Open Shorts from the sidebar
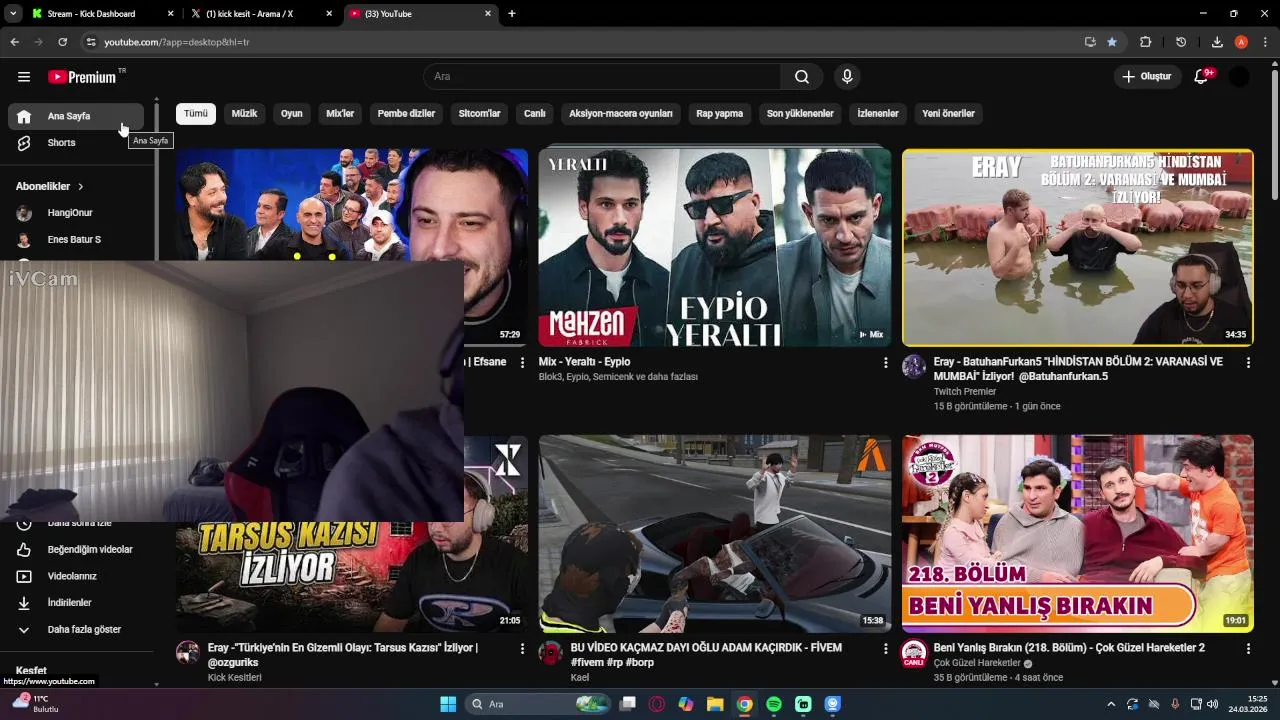1280x720 pixels. click(x=76, y=143)
